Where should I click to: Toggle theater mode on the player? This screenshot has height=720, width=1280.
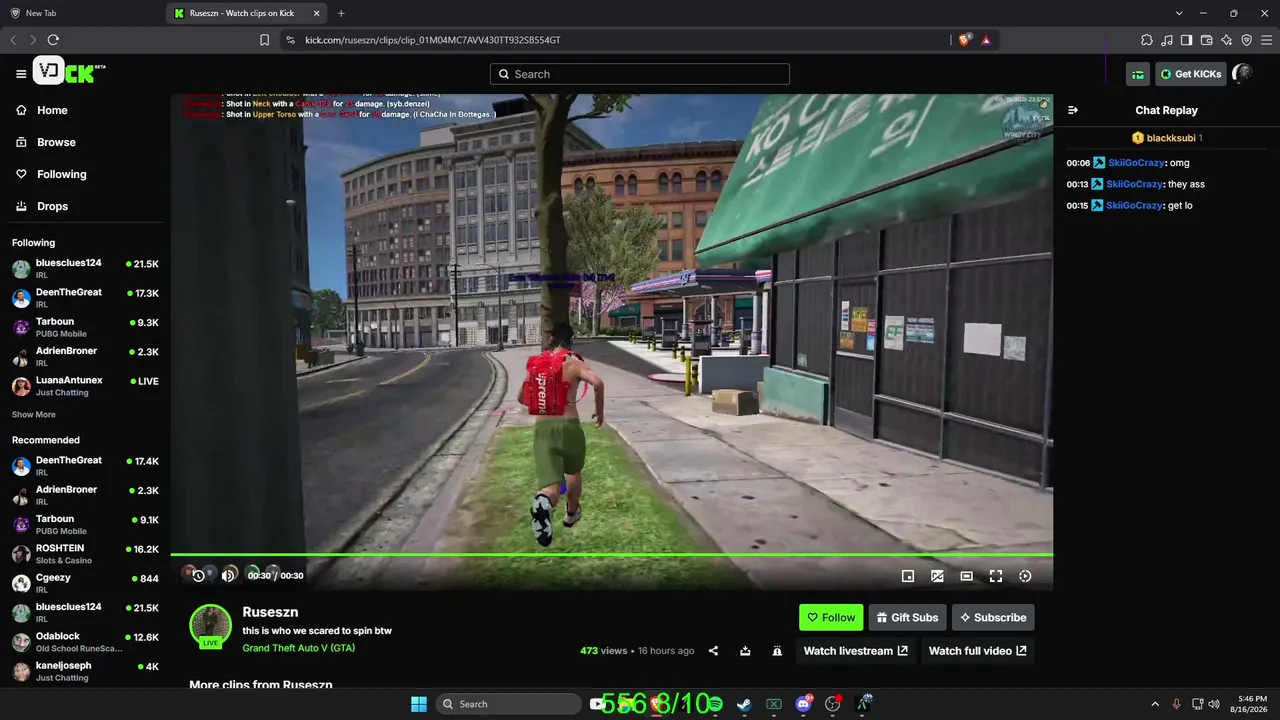tap(966, 576)
